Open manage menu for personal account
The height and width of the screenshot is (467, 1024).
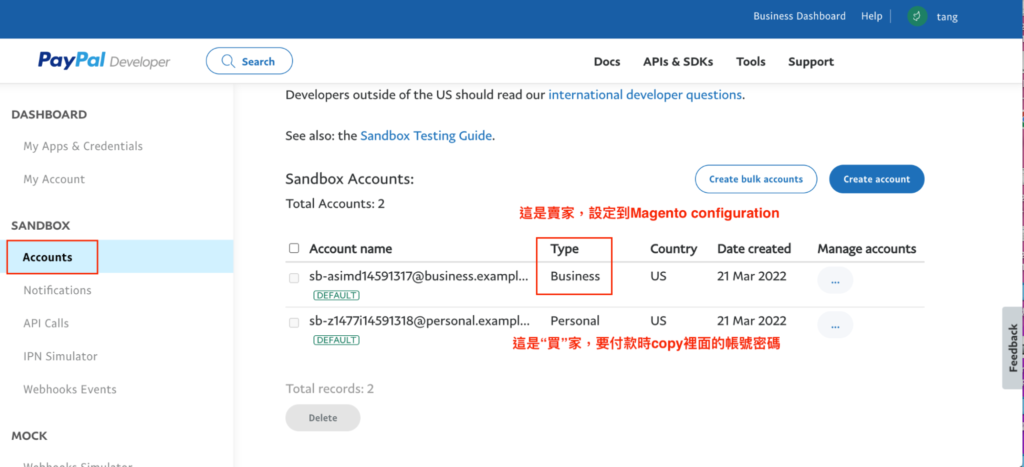[835, 325]
